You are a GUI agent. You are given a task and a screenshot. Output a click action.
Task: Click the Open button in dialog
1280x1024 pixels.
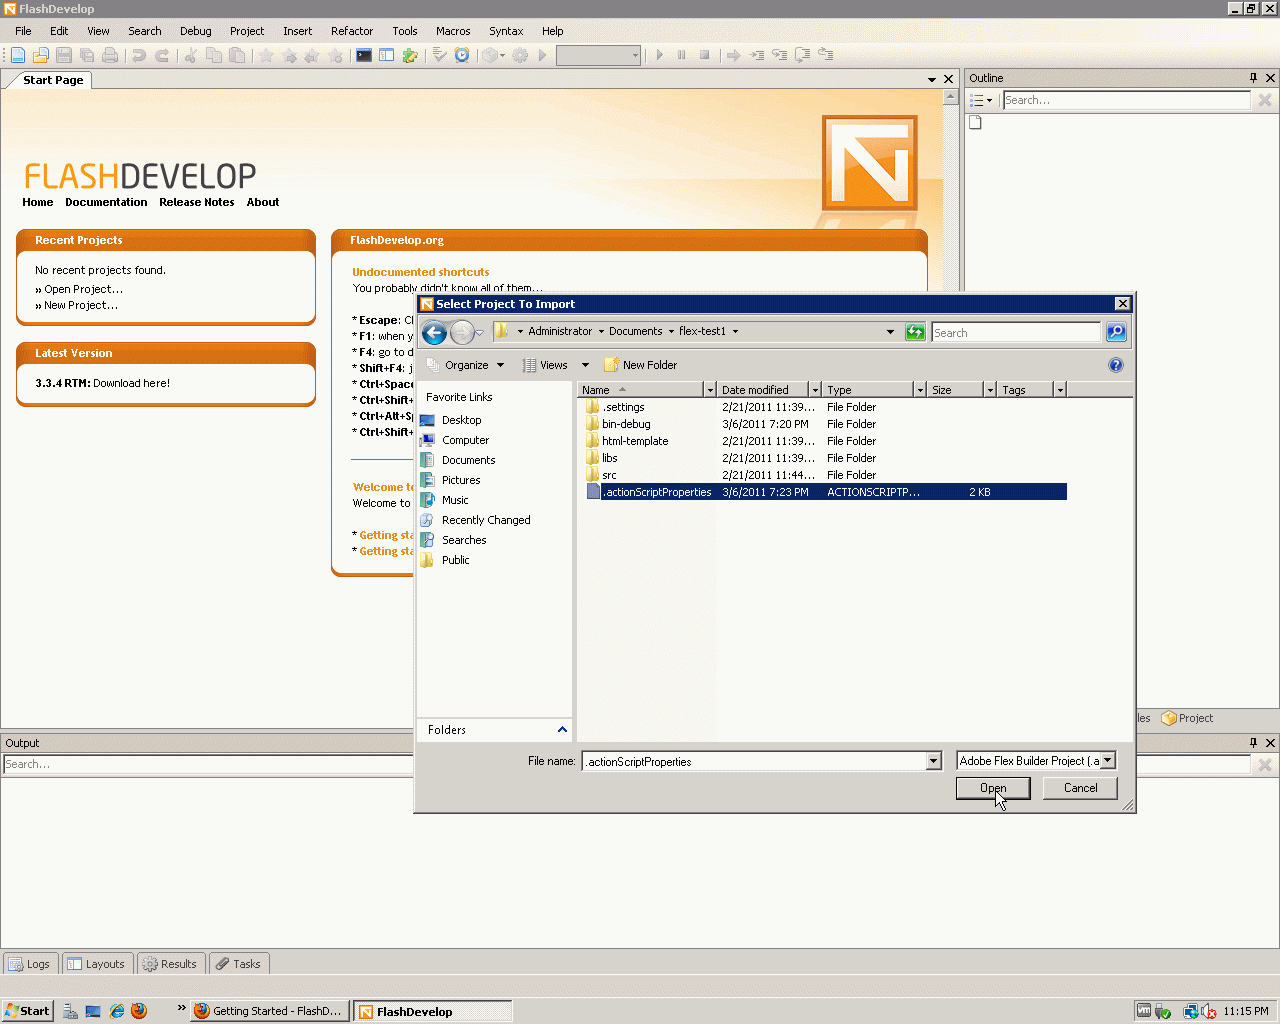pos(993,788)
